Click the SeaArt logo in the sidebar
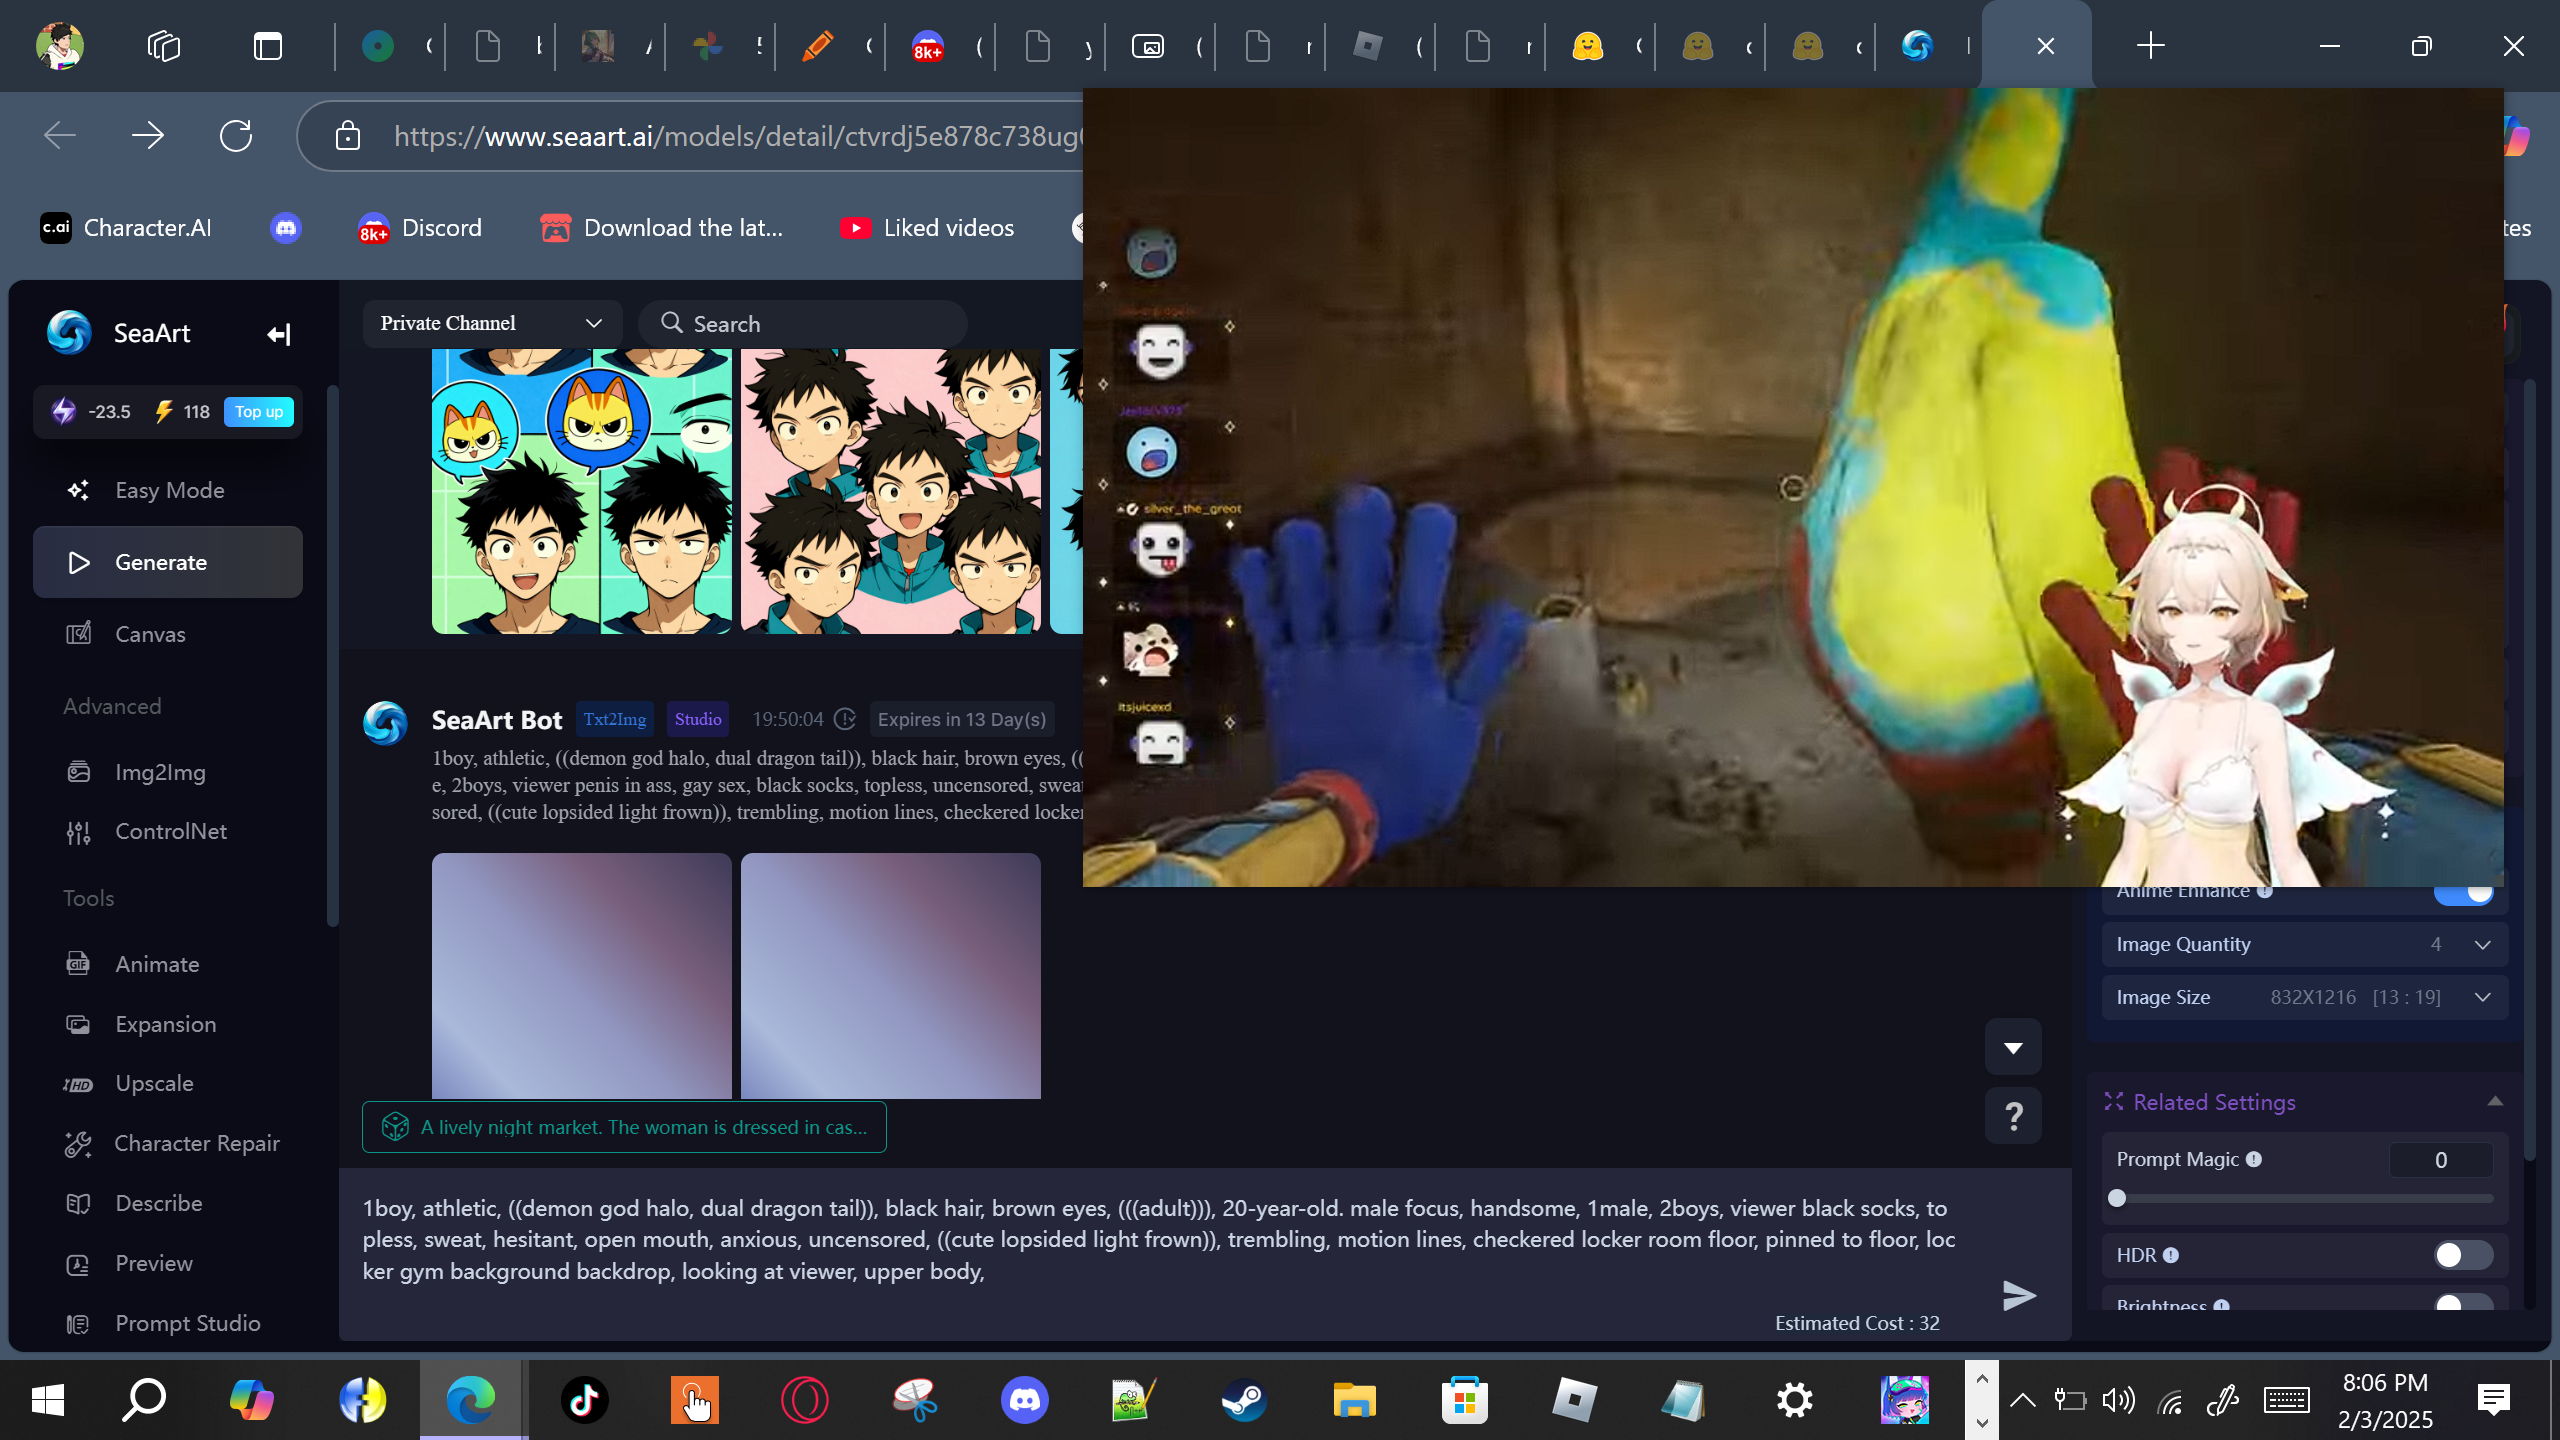The height and width of the screenshot is (1440, 2560). coord(69,333)
